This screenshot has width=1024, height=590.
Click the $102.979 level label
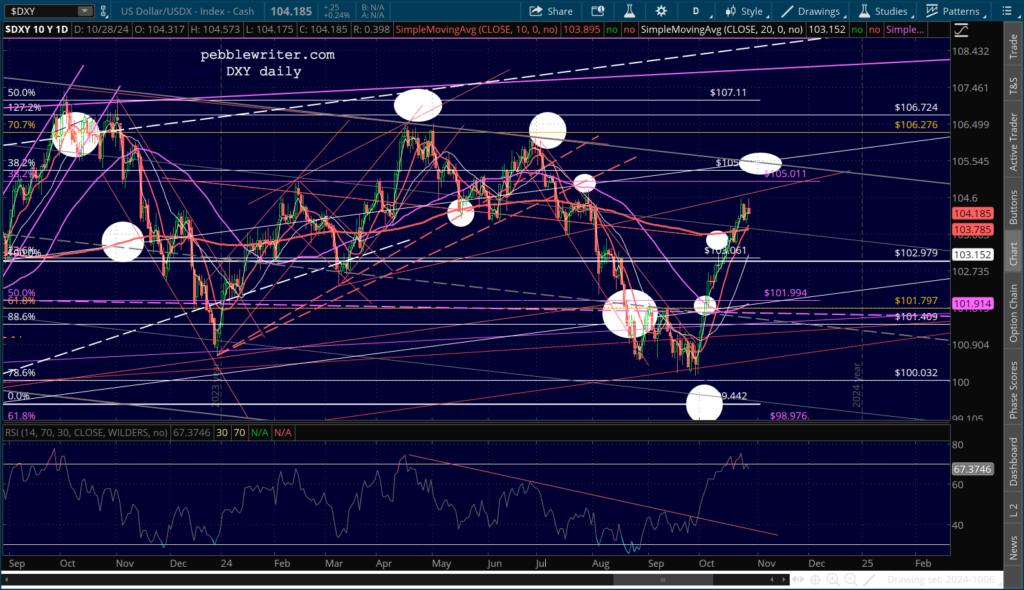tap(916, 253)
